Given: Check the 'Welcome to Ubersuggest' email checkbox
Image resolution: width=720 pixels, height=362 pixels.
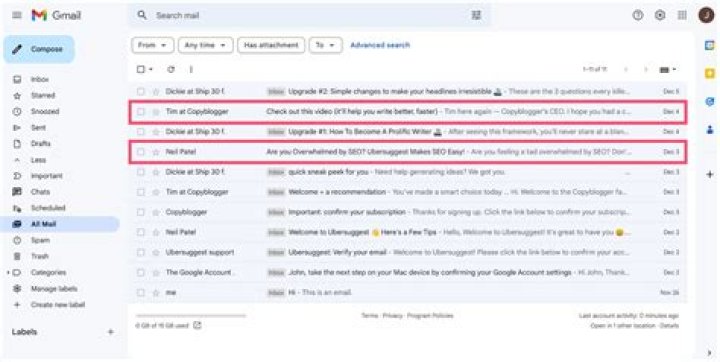Looking at the screenshot, I should [141, 232].
